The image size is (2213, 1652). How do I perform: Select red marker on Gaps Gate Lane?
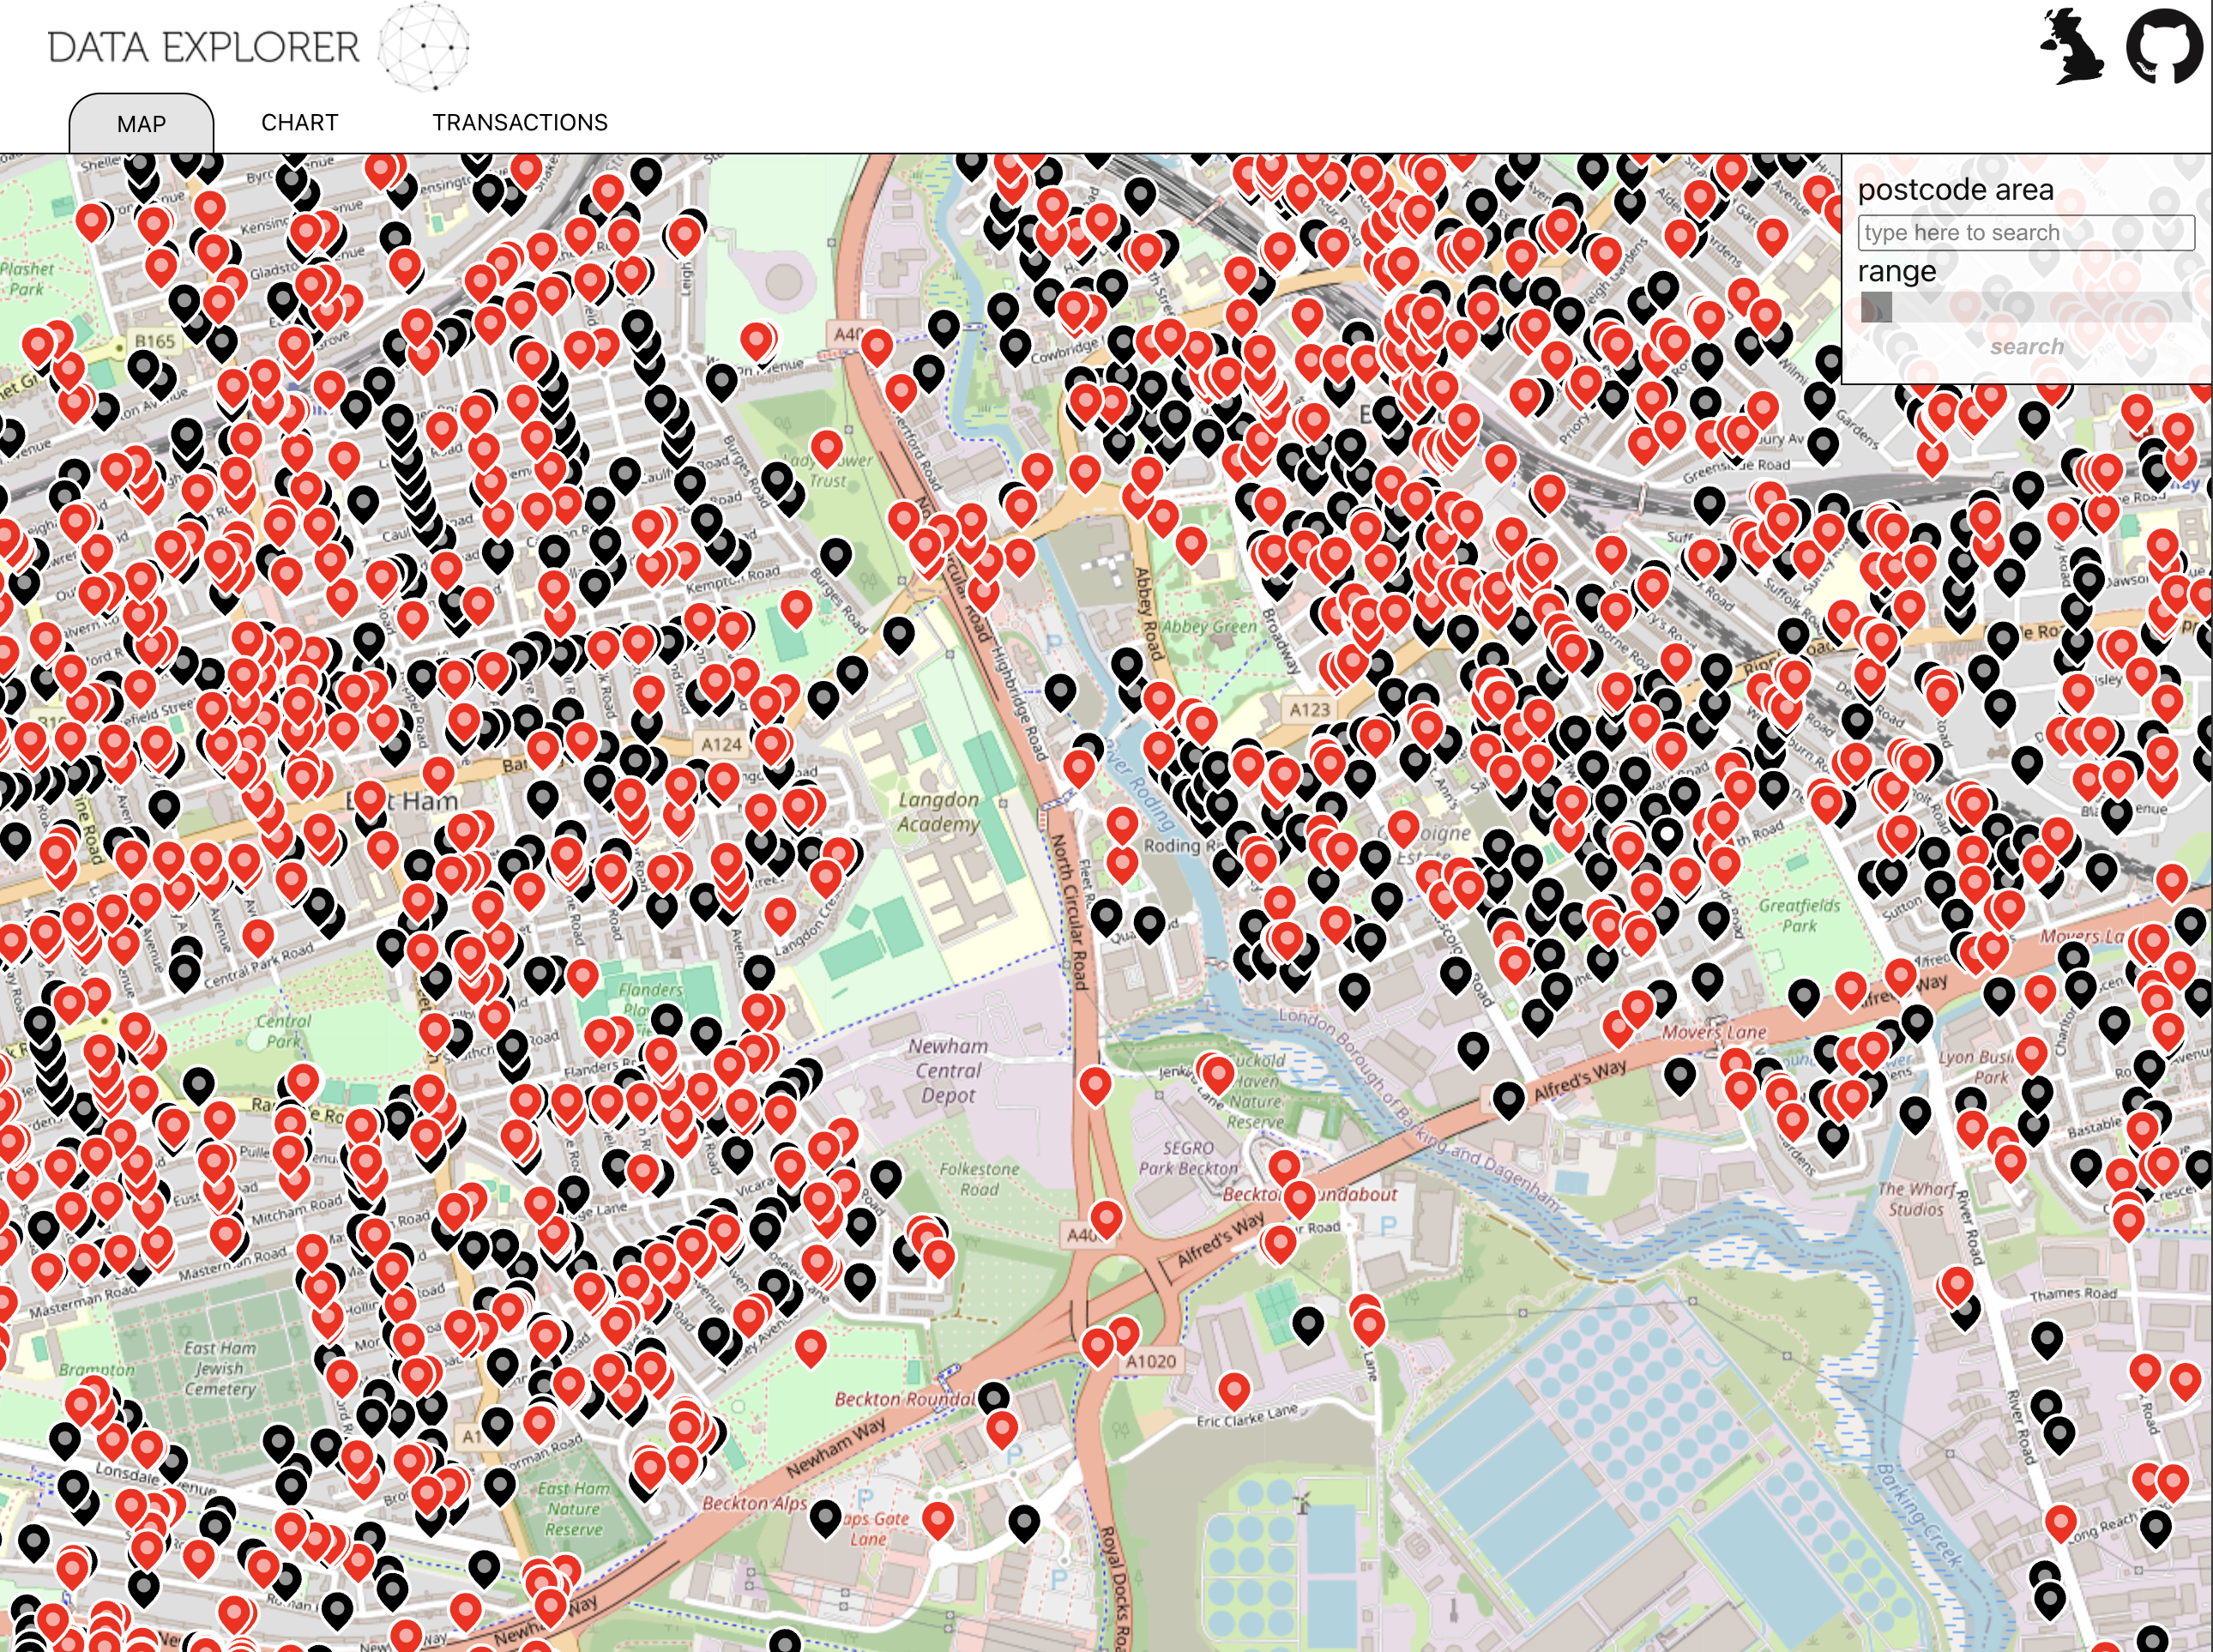[937, 1518]
